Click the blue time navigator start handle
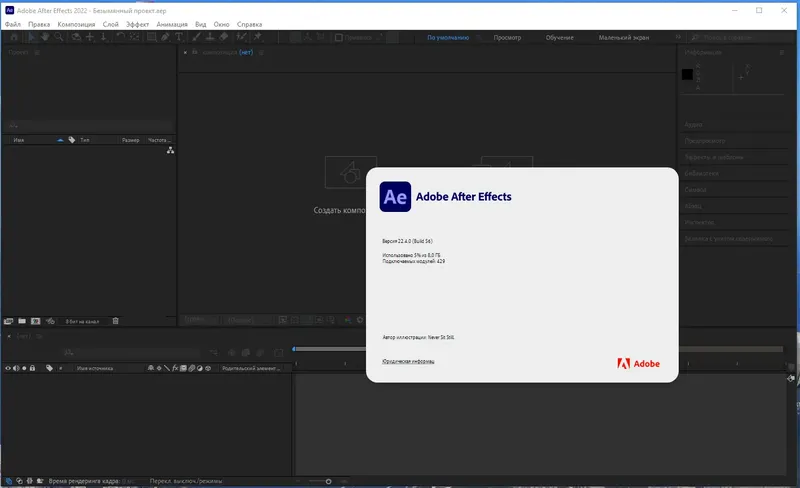The width and height of the screenshot is (800, 488). click(x=294, y=349)
